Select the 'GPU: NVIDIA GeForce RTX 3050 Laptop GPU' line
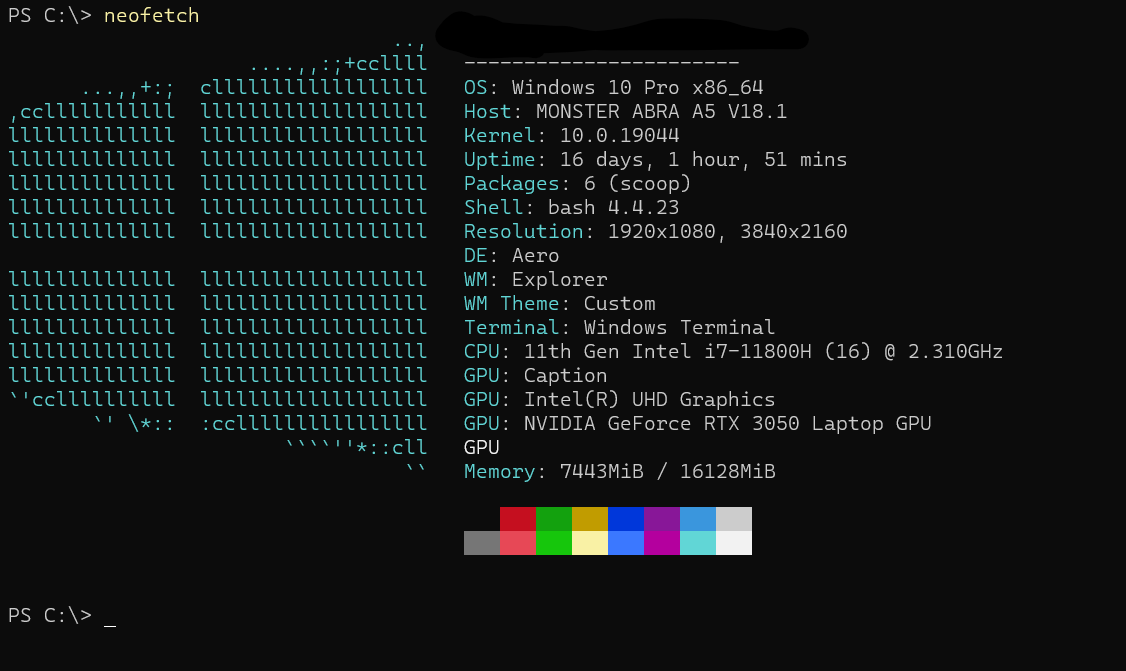 [697, 423]
